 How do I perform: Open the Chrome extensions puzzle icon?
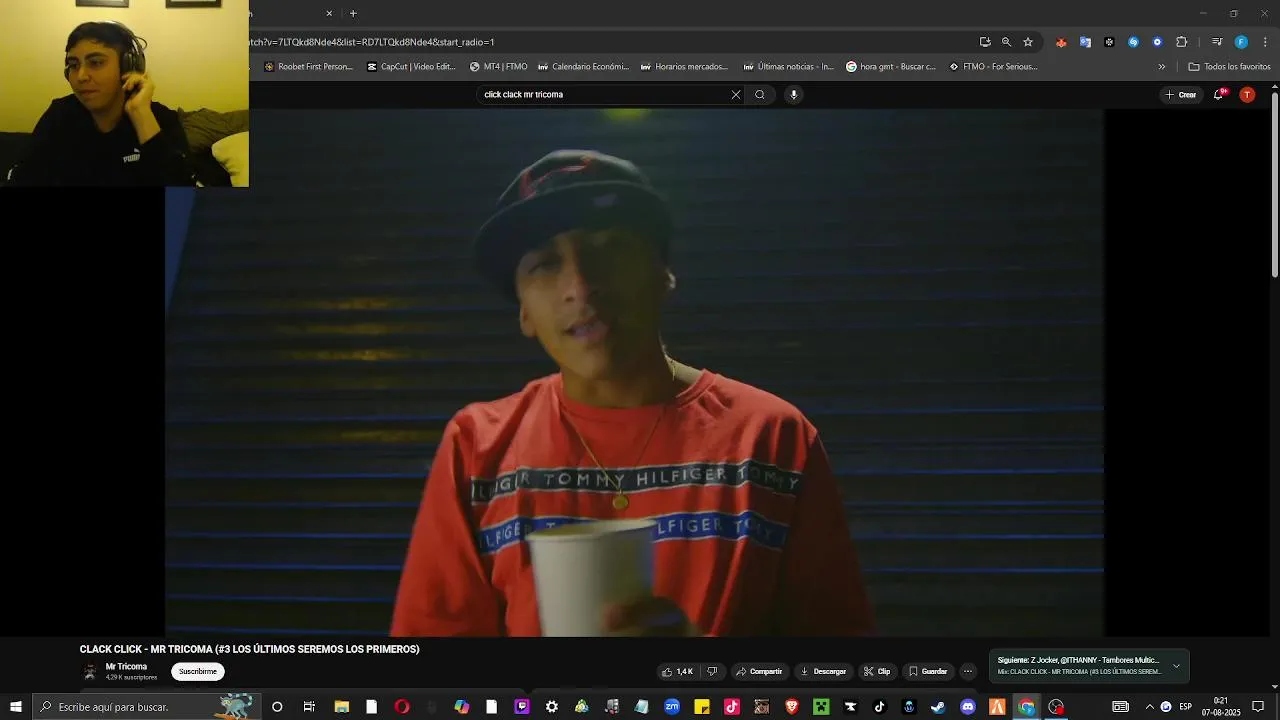[x=1182, y=42]
